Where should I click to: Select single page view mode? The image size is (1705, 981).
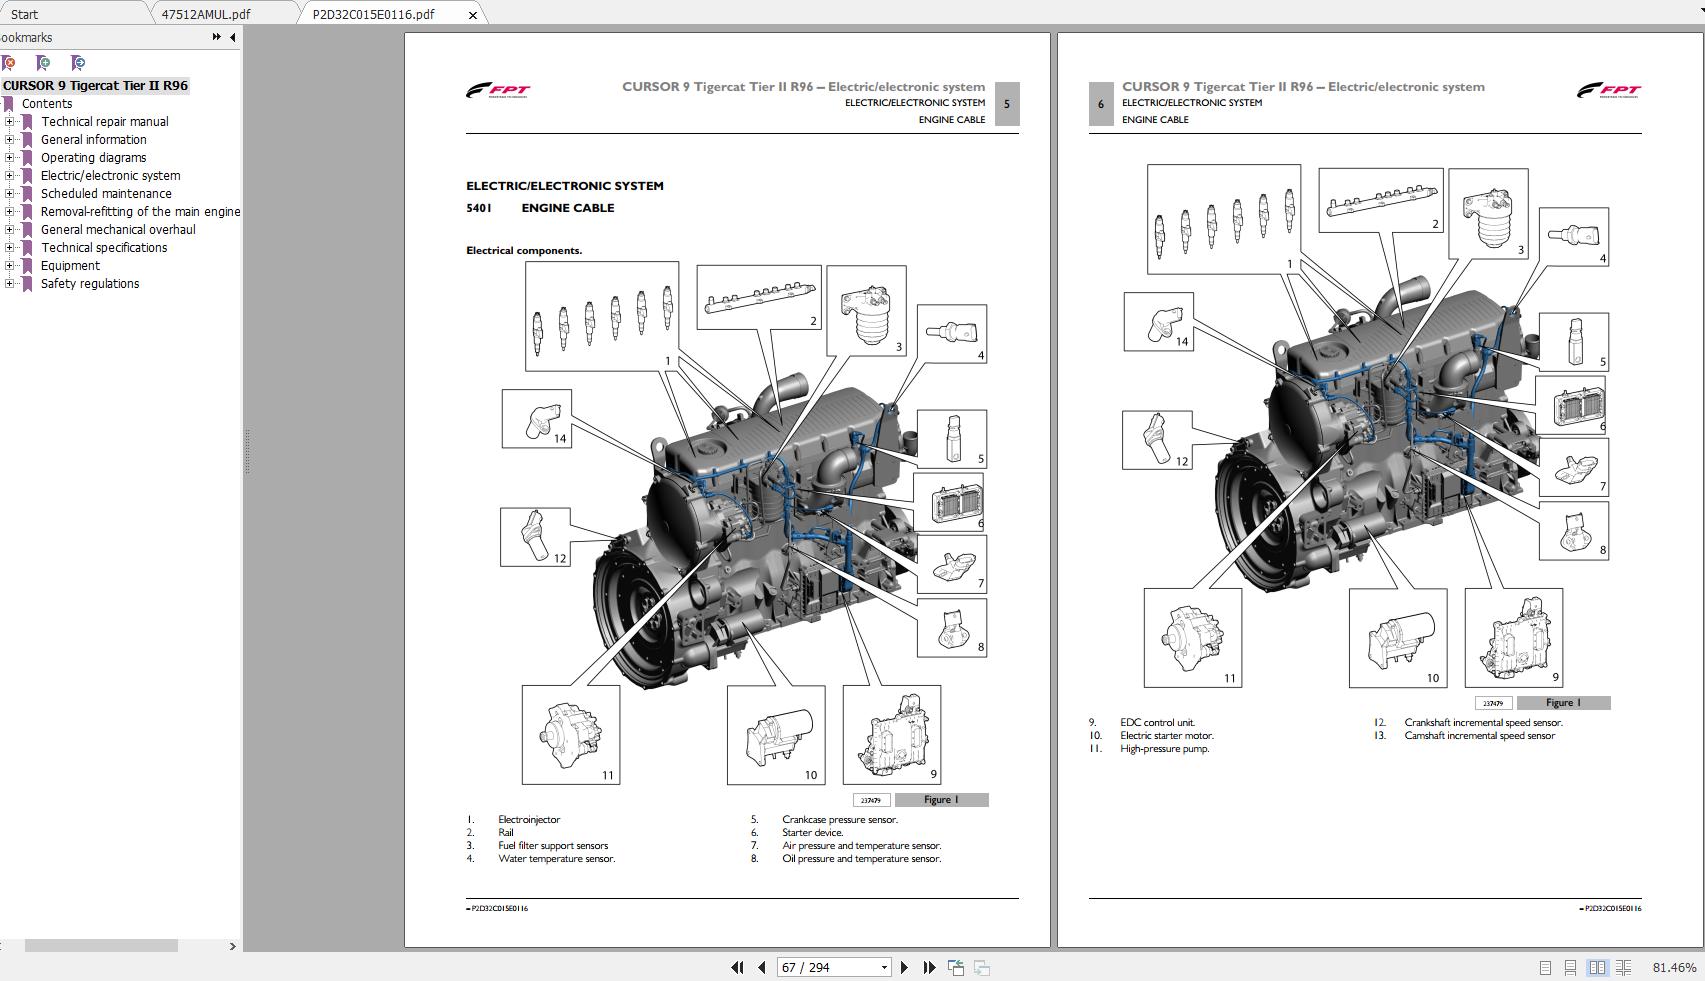[x=1545, y=968]
